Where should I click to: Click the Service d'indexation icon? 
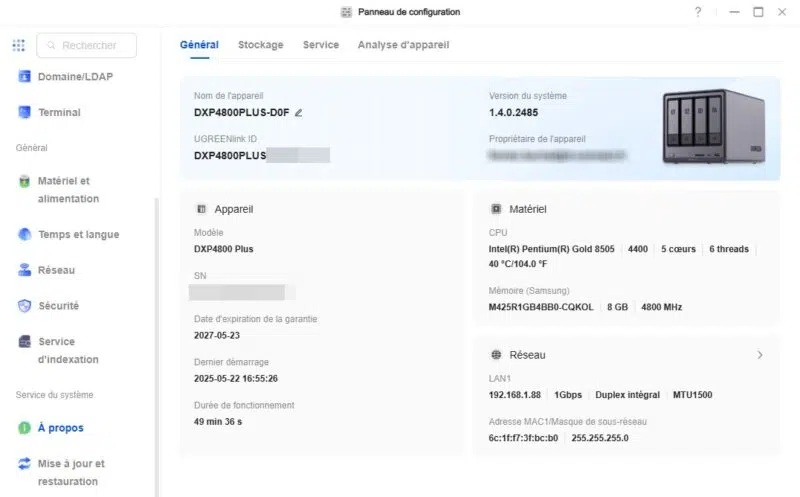click(x=24, y=341)
